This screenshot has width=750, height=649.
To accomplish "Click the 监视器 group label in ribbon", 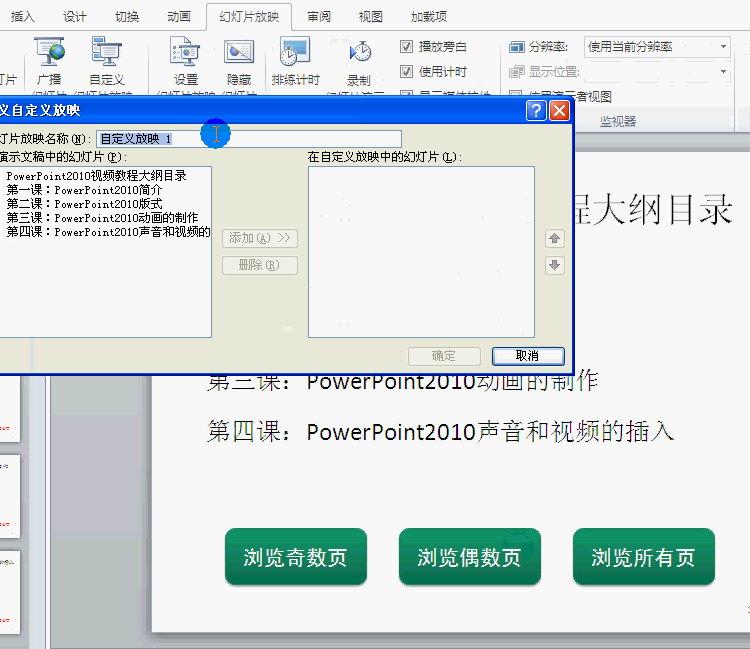I will tap(618, 121).
